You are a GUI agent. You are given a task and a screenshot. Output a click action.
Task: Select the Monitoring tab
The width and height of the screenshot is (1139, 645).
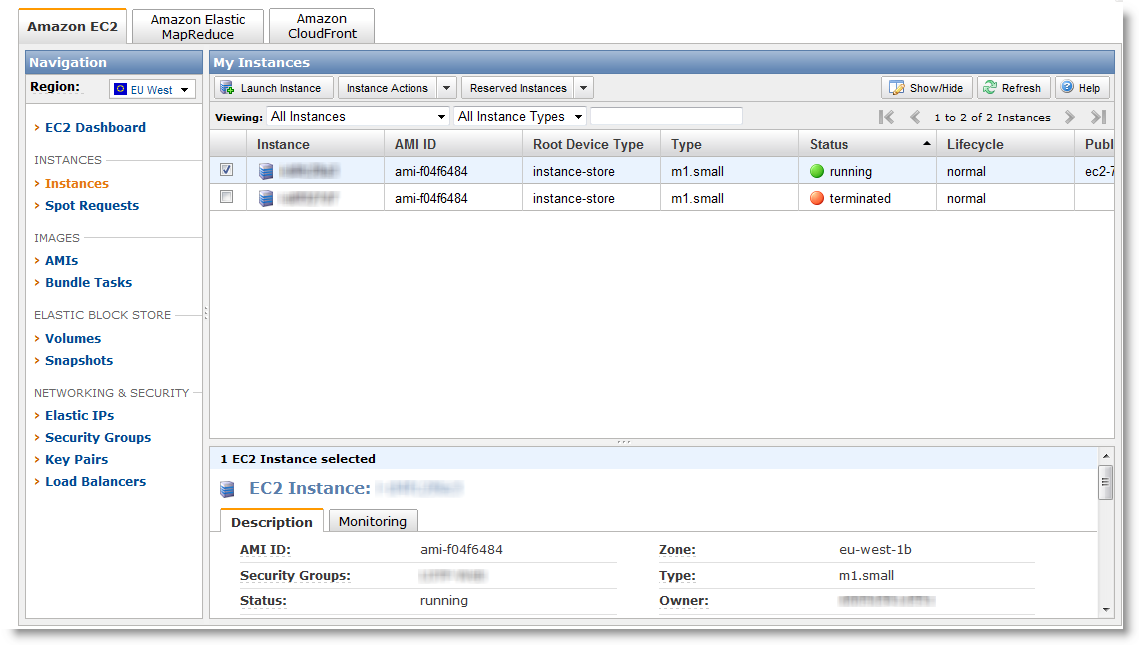[x=373, y=521]
